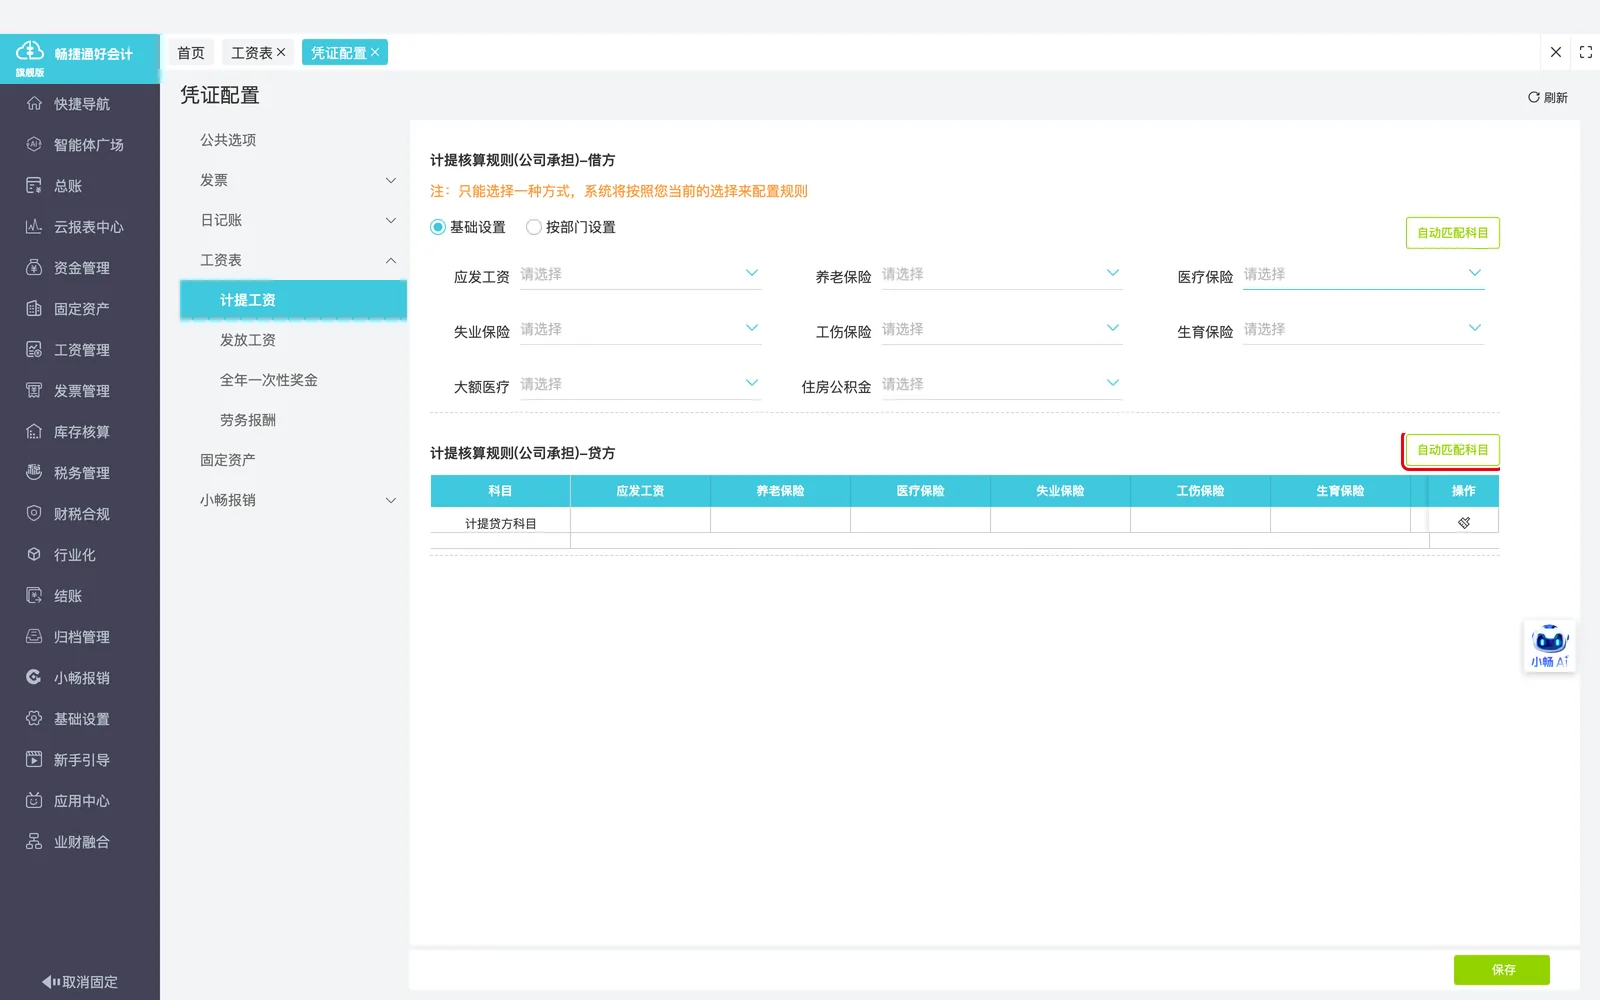Open 财税合规 module
This screenshot has height=1000, width=1600.
click(x=80, y=514)
